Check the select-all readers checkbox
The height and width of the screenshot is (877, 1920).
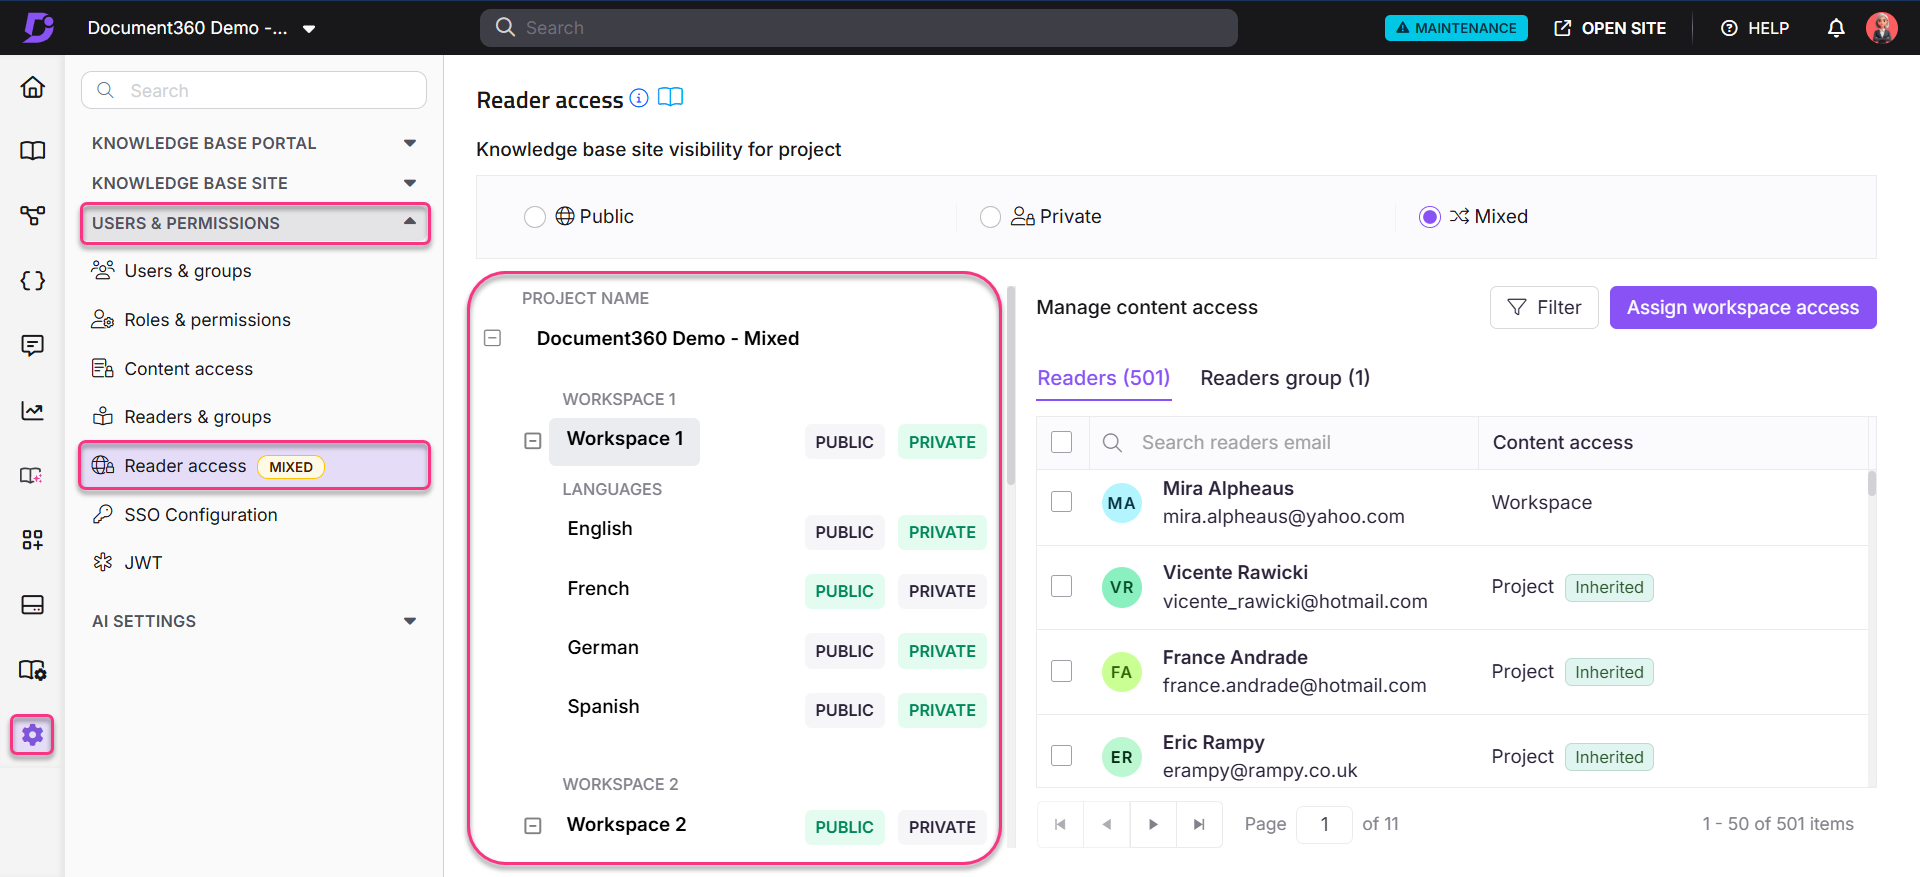pyautogui.click(x=1062, y=442)
